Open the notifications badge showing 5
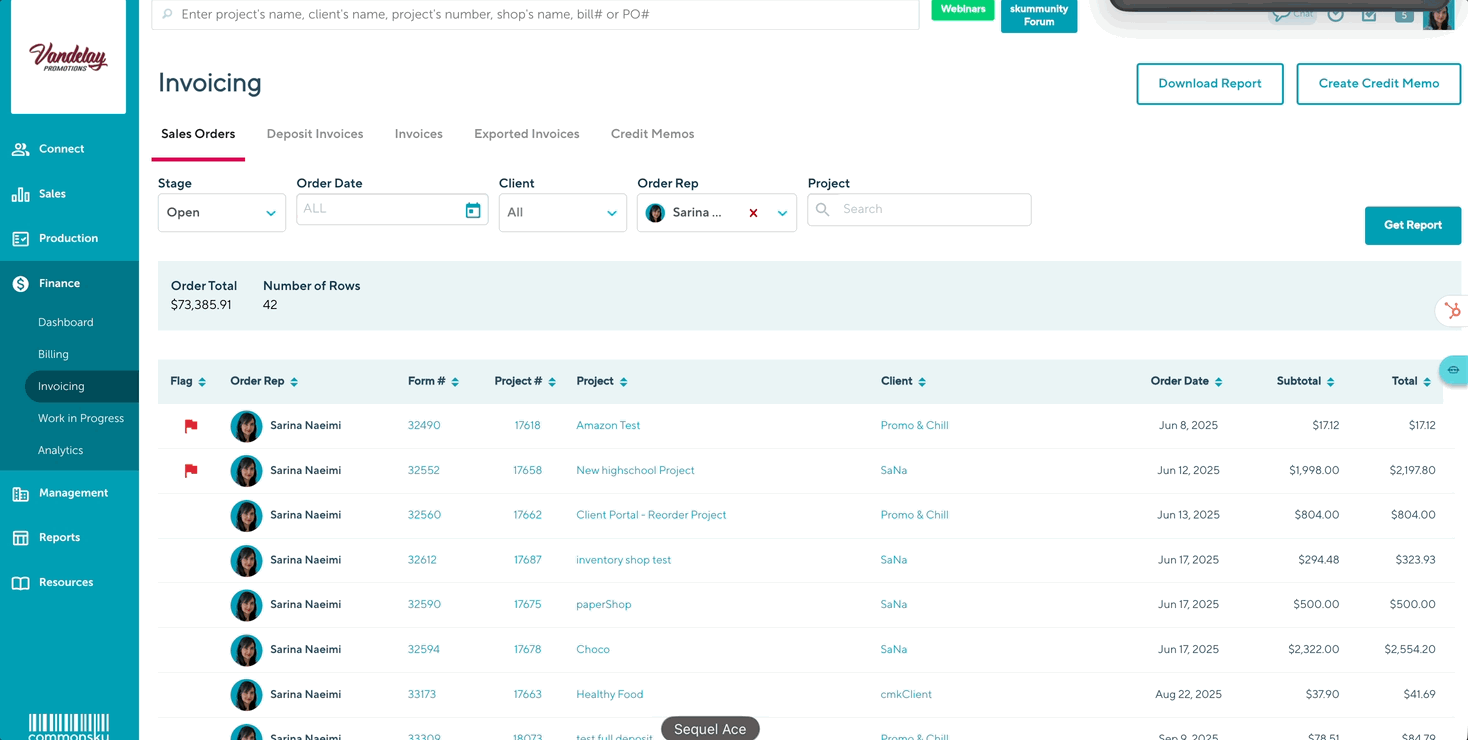 coord(1404,15)
